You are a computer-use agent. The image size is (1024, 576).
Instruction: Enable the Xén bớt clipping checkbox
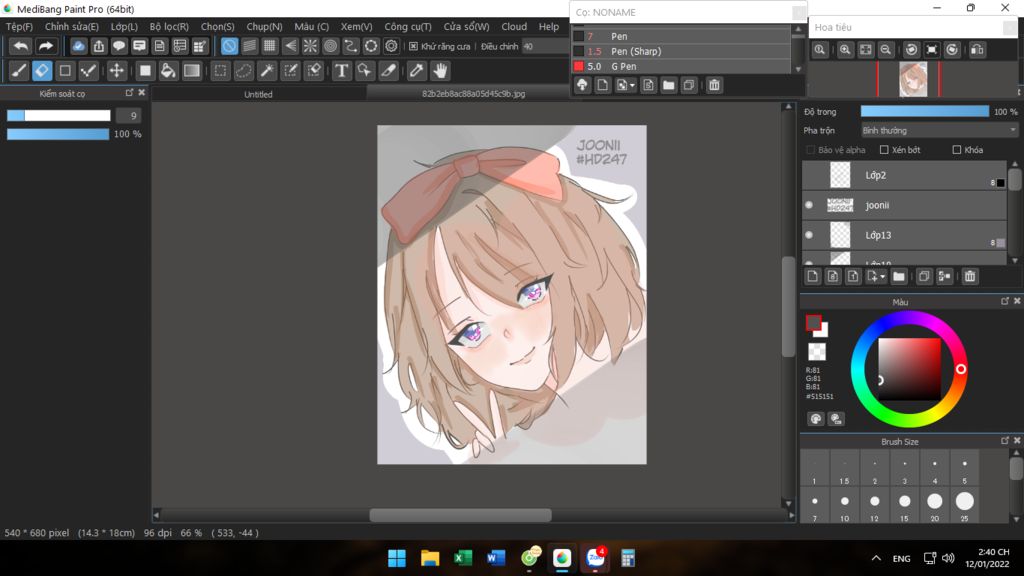click(884, 150)
